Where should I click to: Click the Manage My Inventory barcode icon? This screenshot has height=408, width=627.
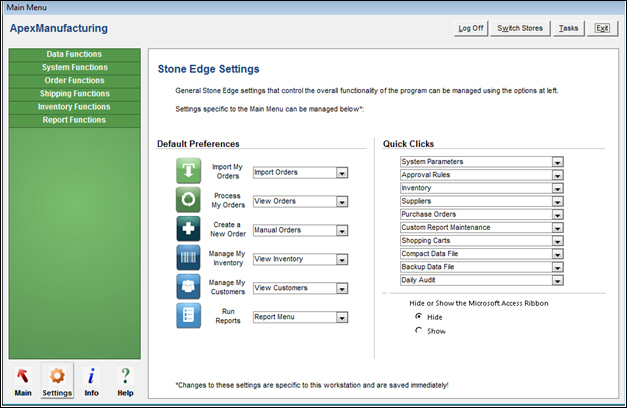[x=188, y=258]
